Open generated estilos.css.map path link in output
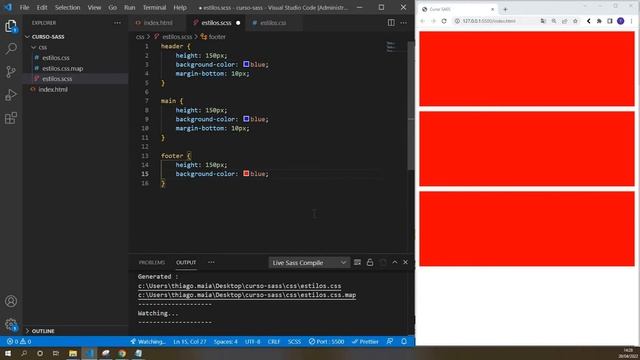 [247, 295]
